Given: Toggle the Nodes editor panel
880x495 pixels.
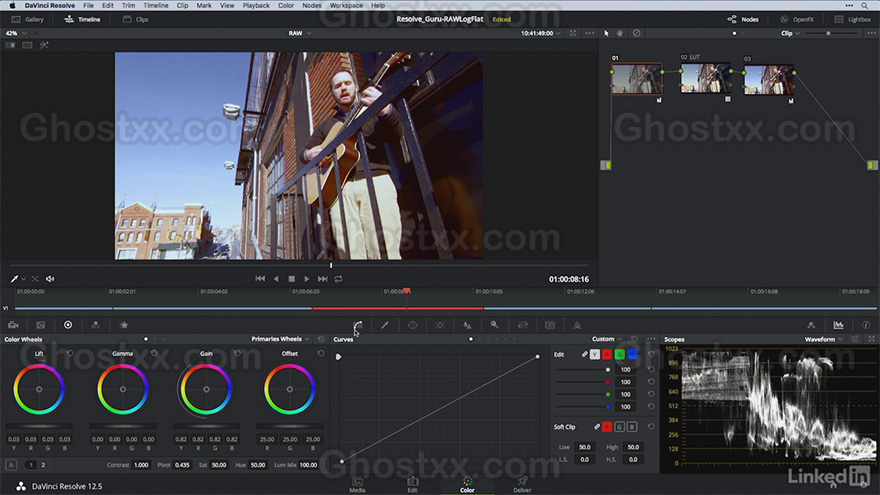Looking at the screenshot, I should click(x=743, y=19).
